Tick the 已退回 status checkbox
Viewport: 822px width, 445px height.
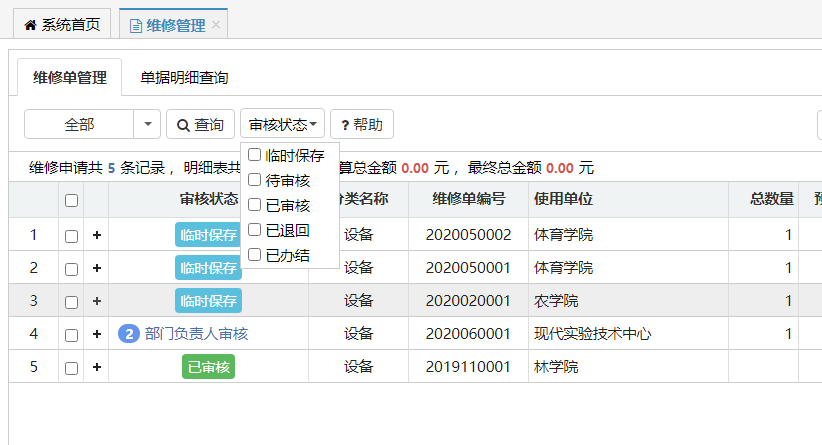click(x=255, y=230)
